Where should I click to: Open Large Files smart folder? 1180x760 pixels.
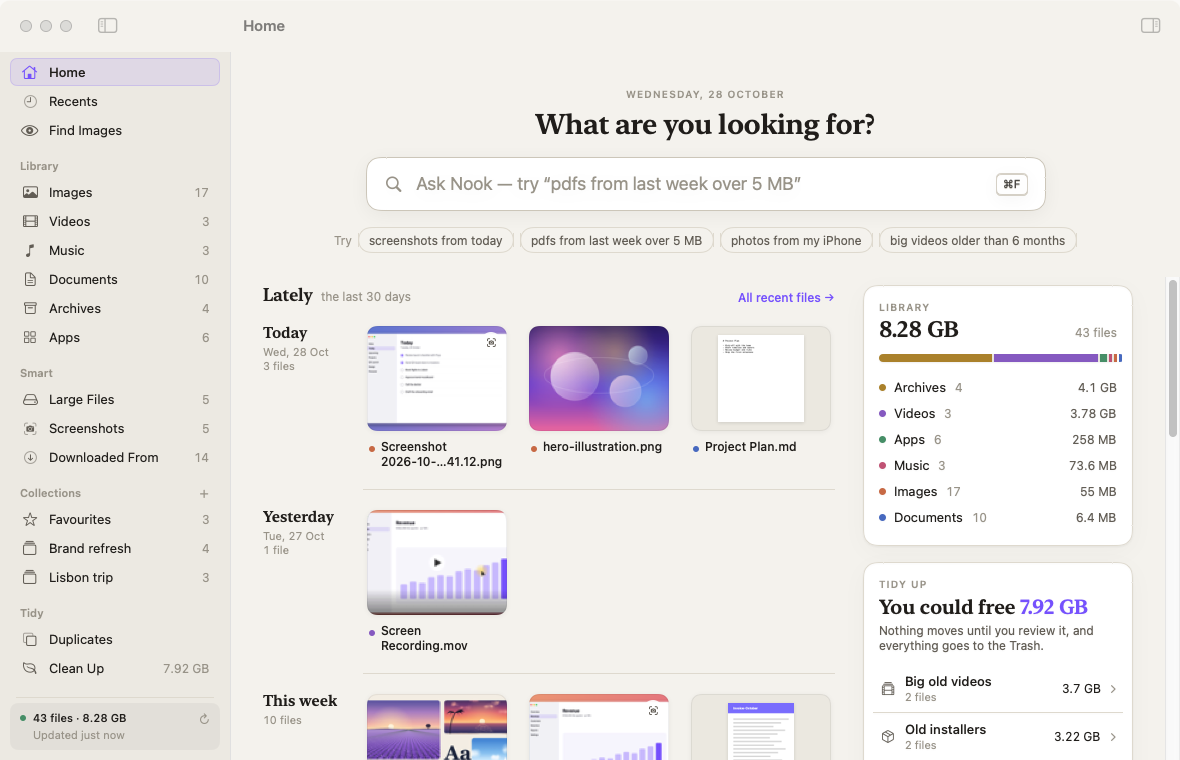pos(115,400)
